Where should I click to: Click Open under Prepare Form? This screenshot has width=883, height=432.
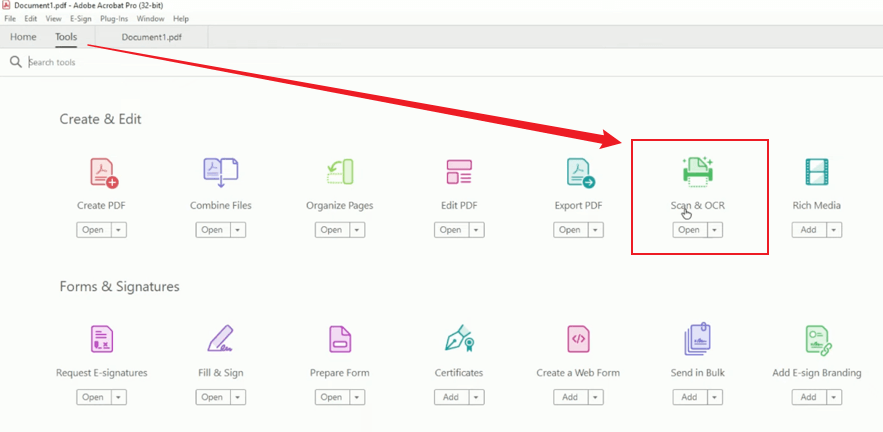[332, 397]
